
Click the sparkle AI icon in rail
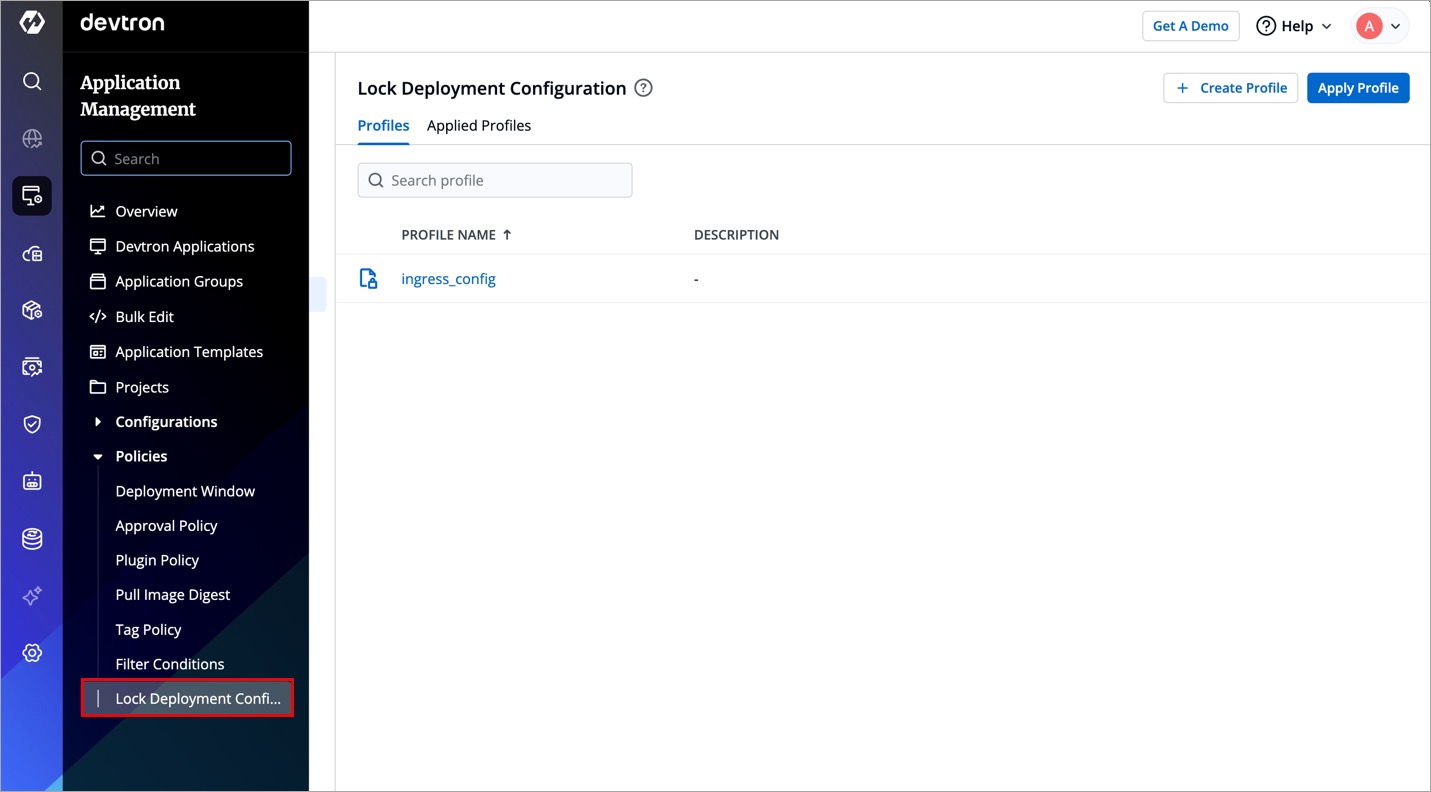point(32,596)
